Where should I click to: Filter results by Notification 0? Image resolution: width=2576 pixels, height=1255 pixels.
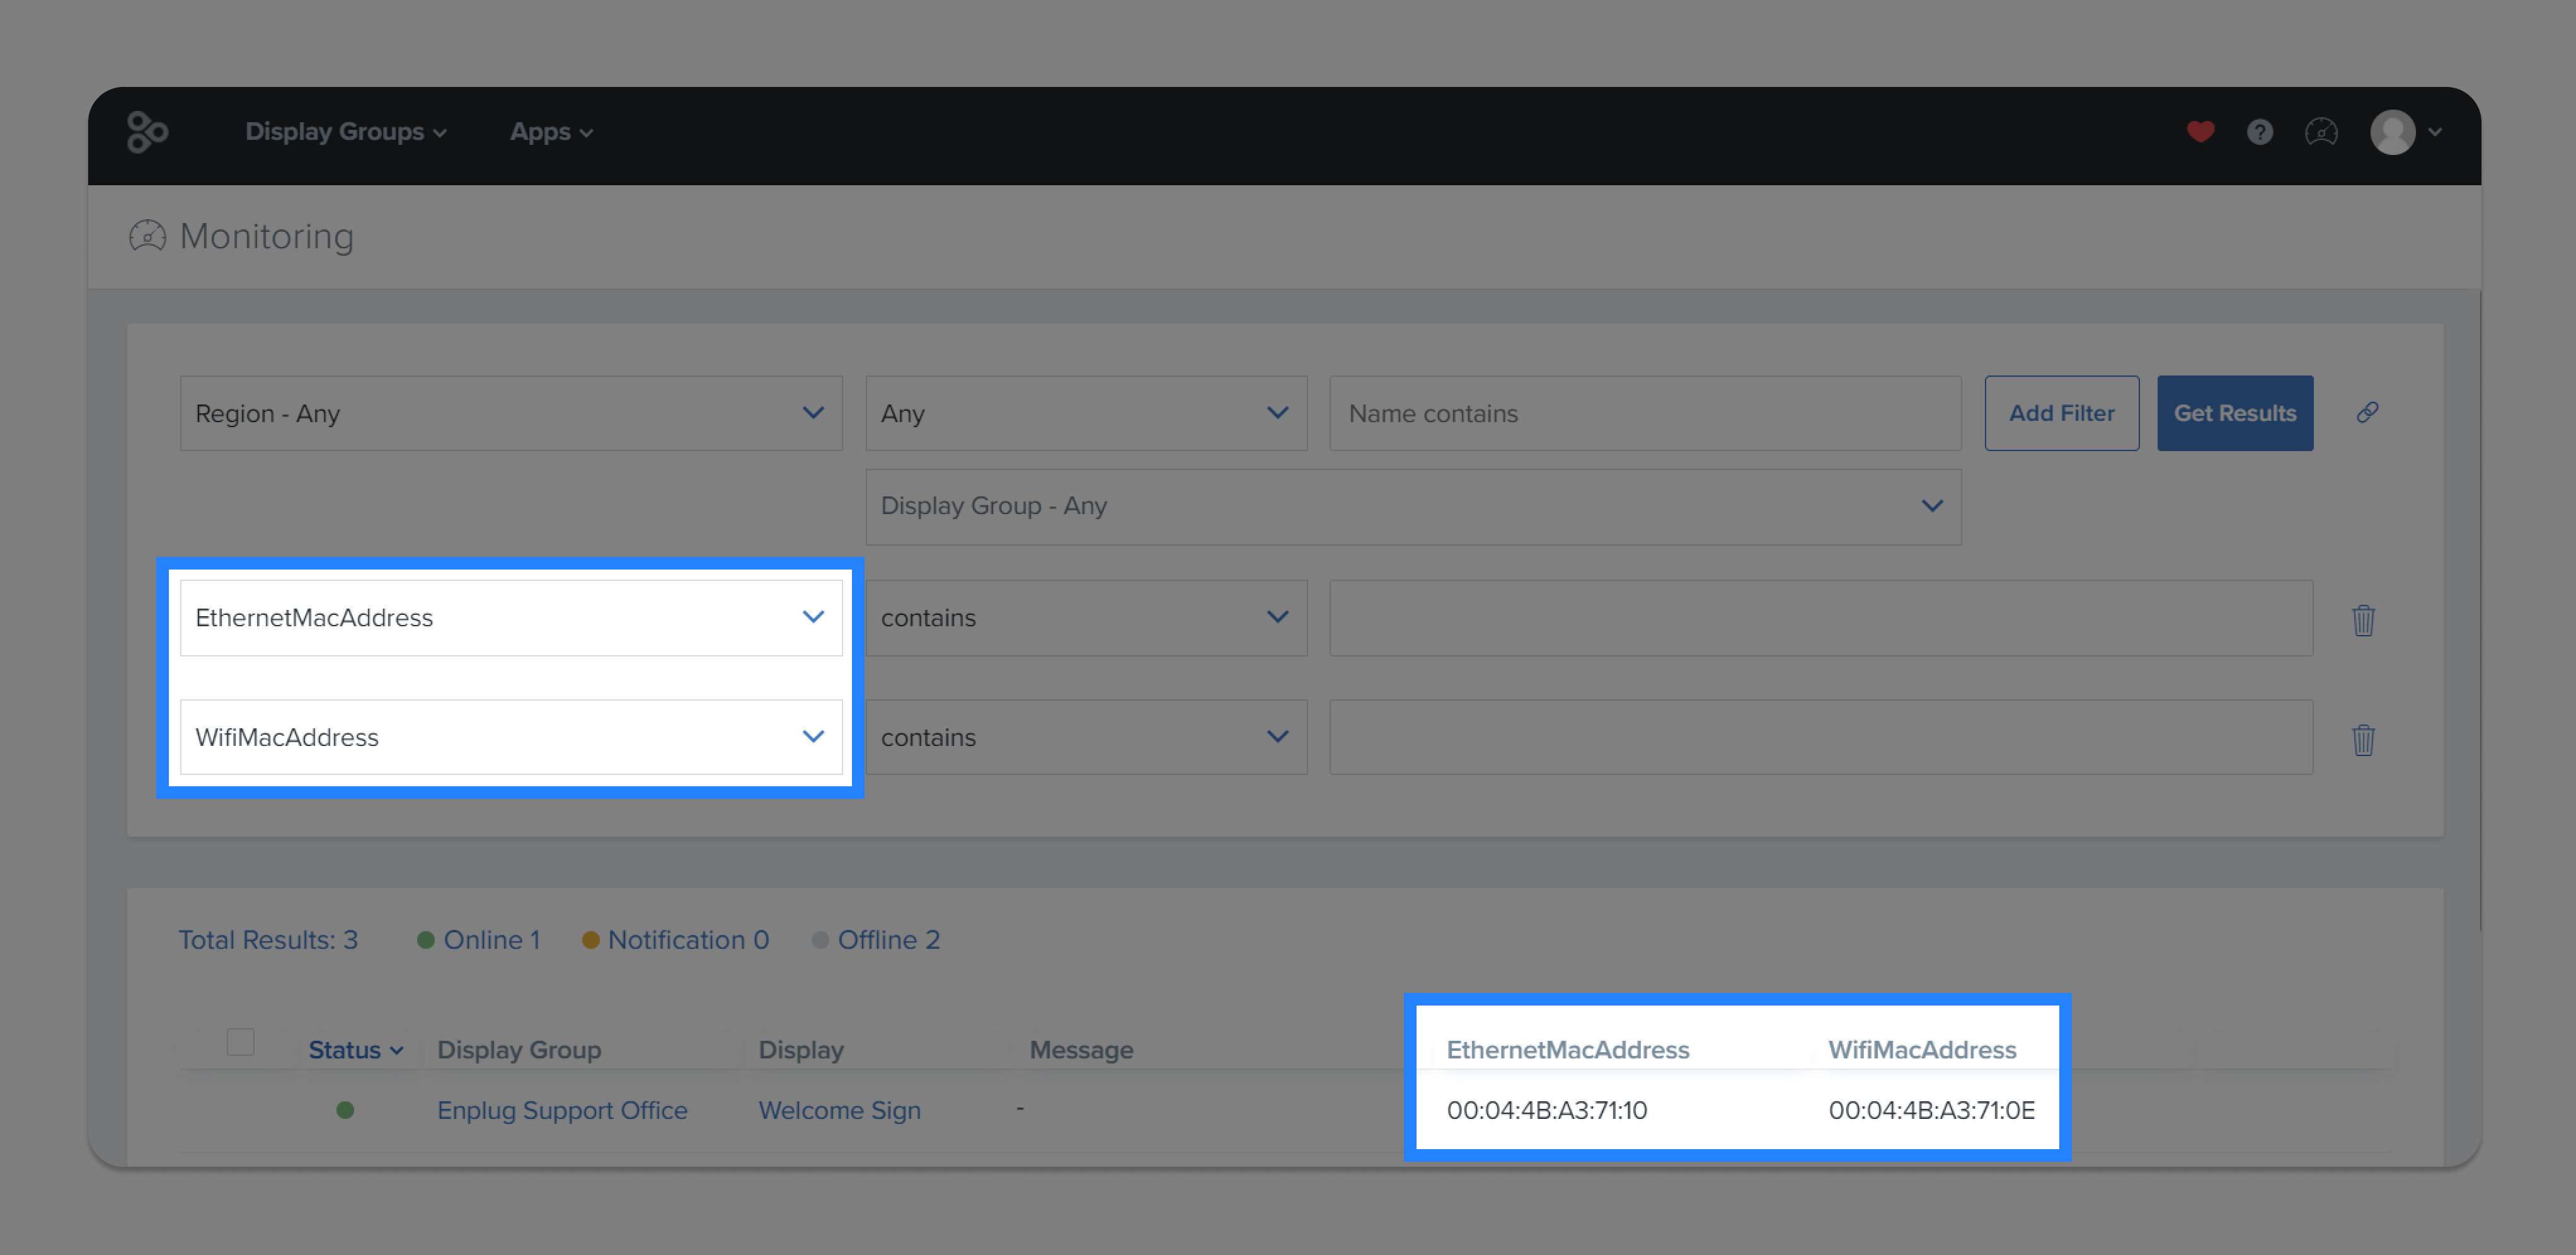coord(675,940)
